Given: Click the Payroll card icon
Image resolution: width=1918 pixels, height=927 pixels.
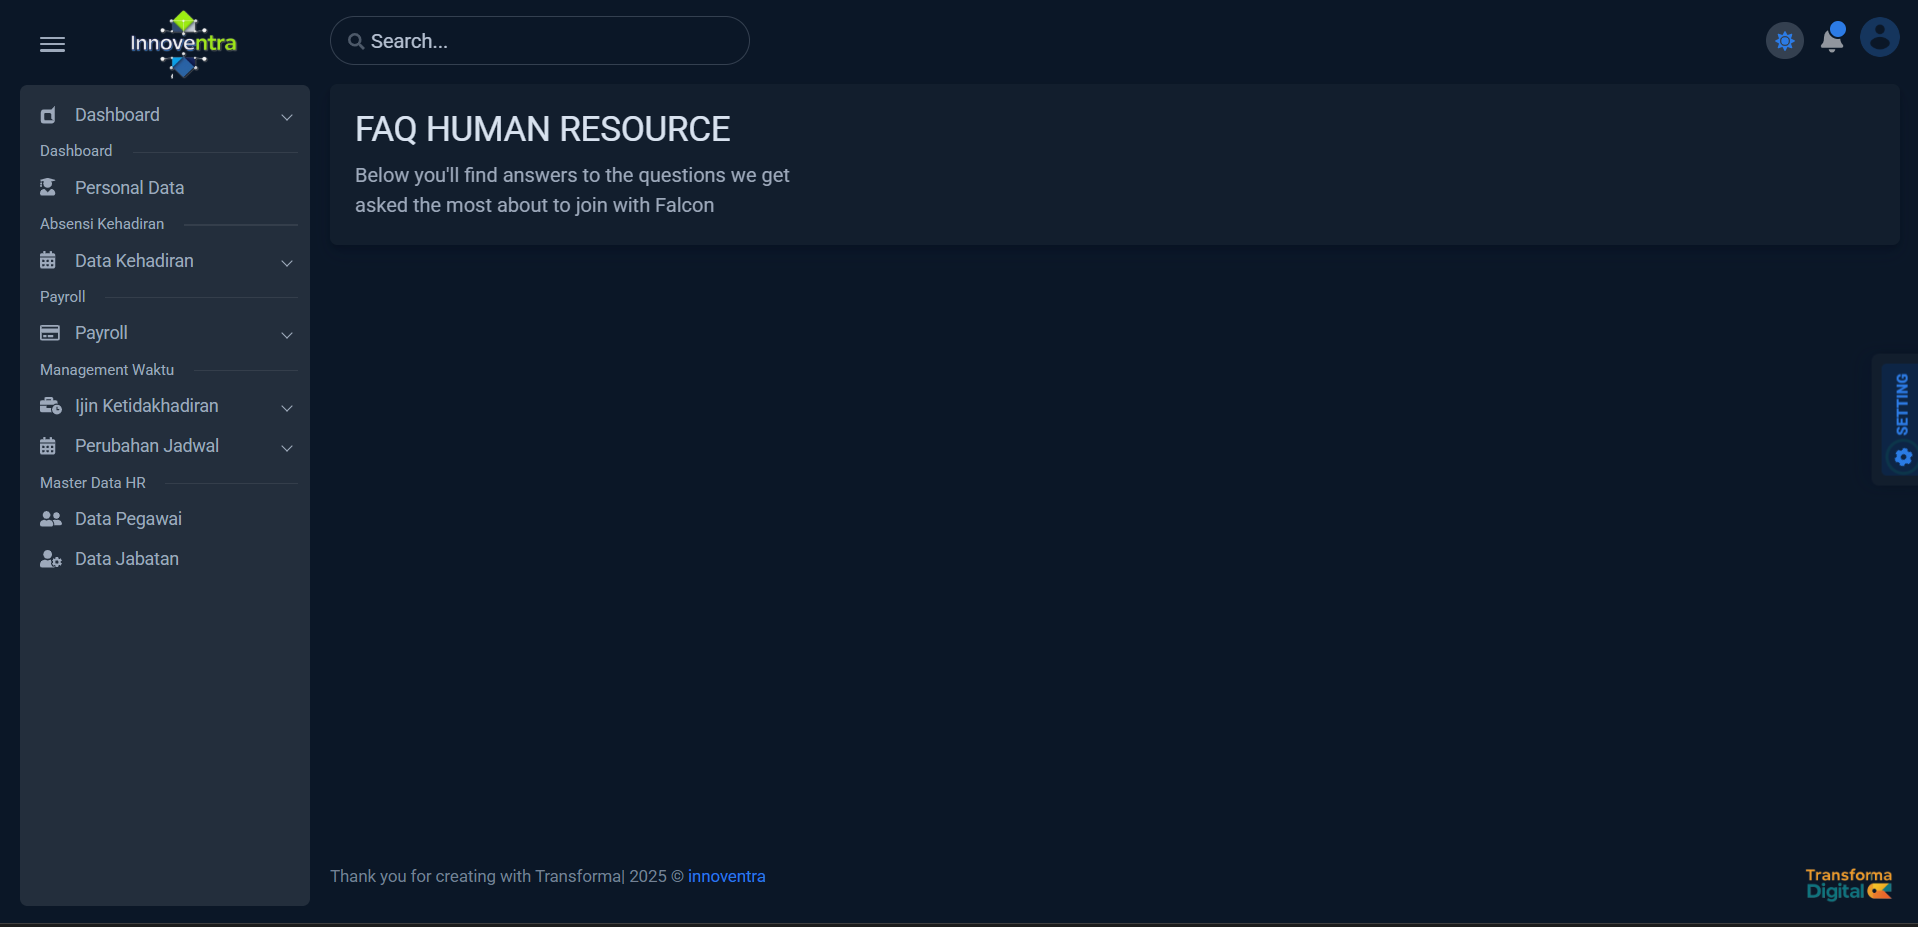Looking at the screenshot, I should pos(50,333).
